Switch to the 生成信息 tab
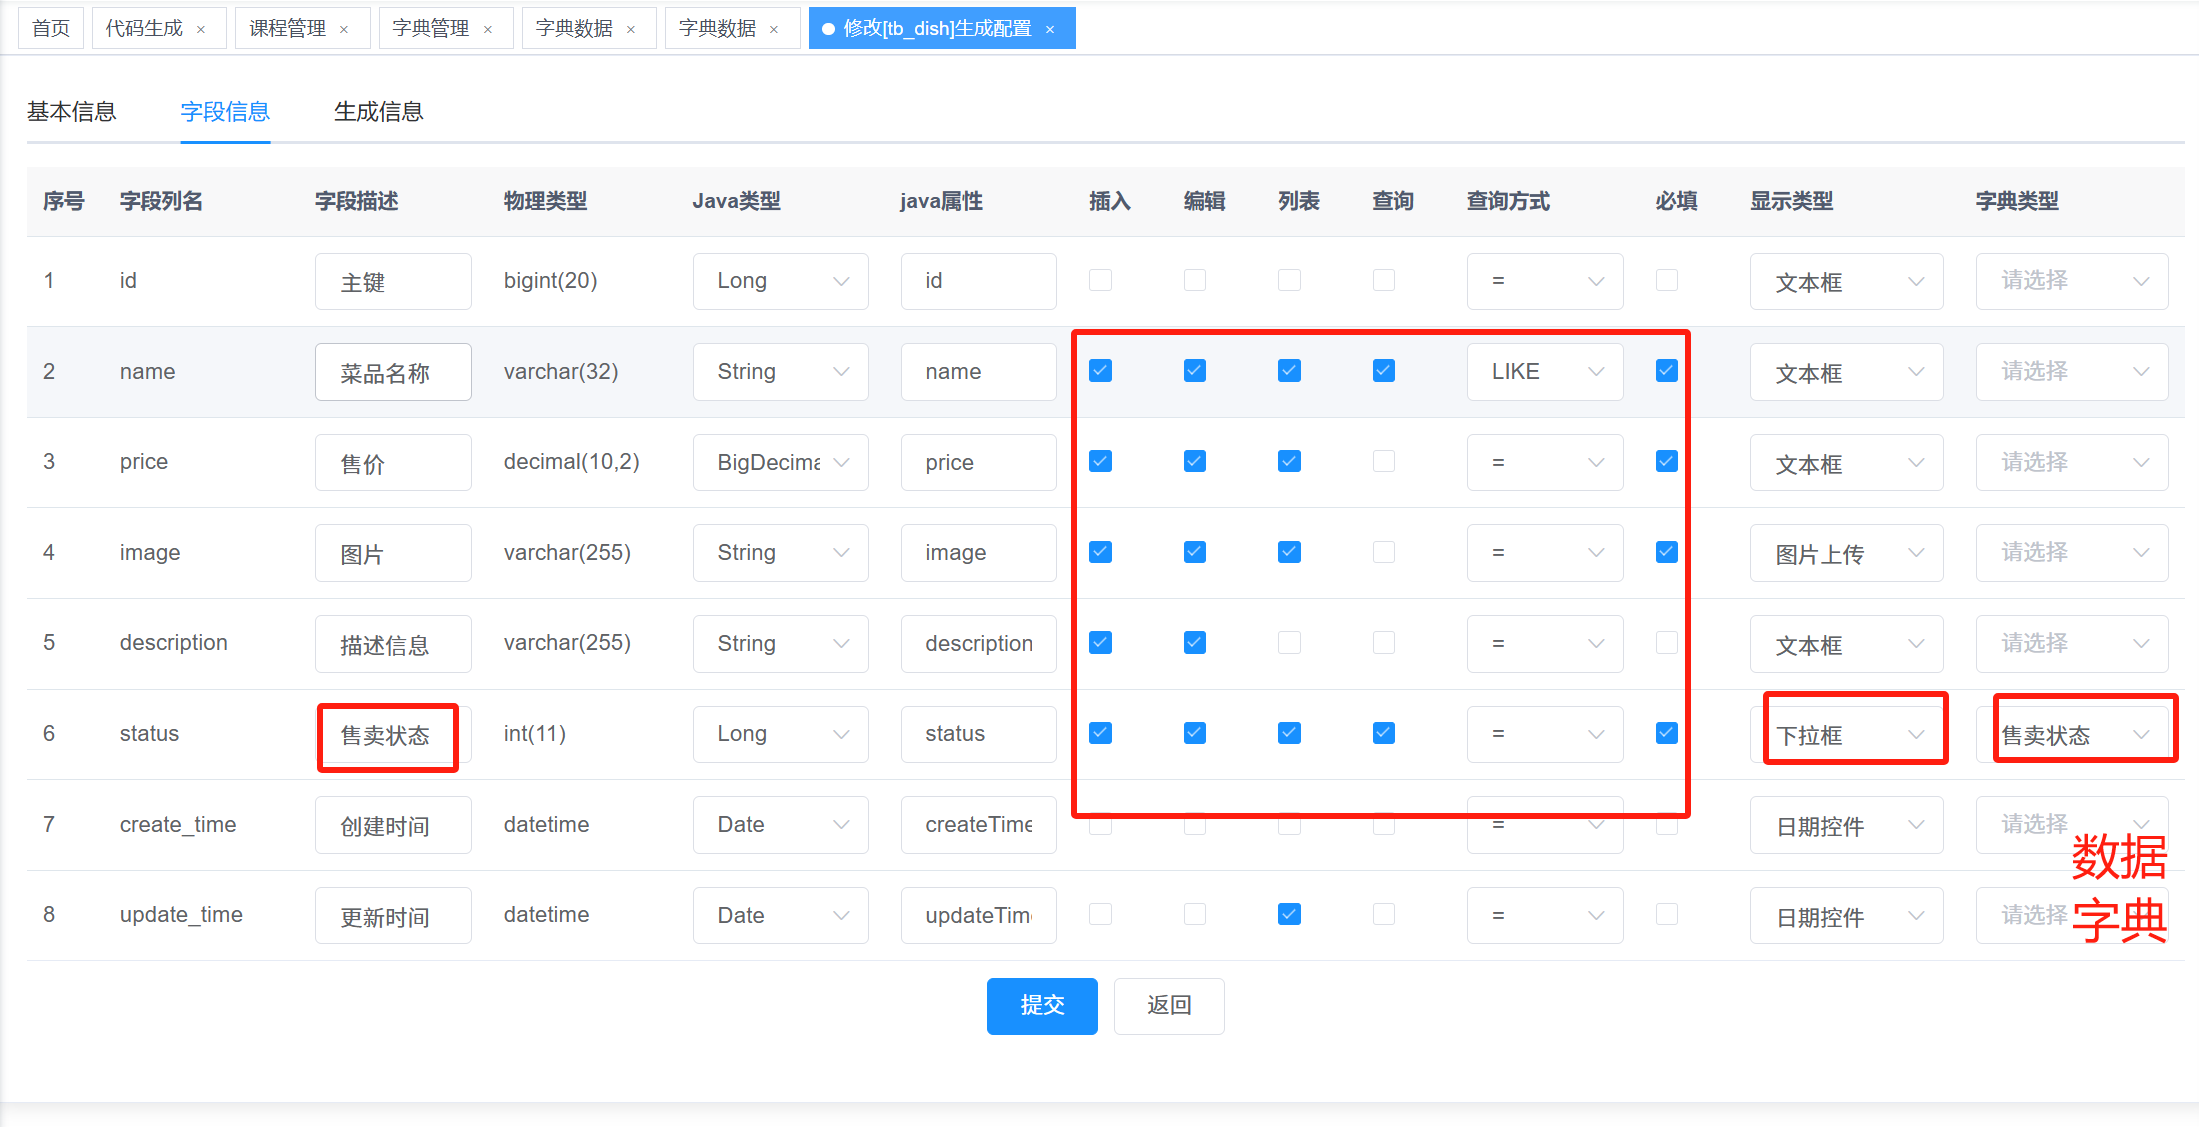This screenshot has width=2199, height=1127. click(x=378, y=112)
